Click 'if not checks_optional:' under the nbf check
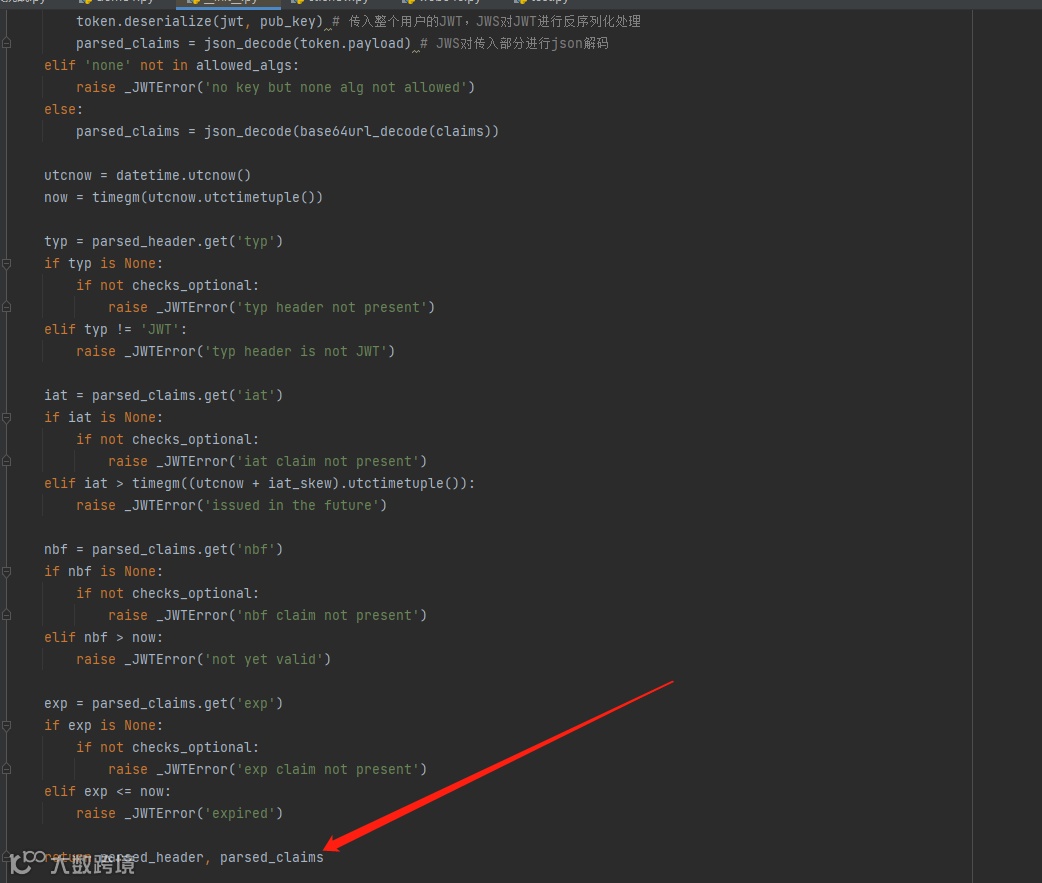 167,593
